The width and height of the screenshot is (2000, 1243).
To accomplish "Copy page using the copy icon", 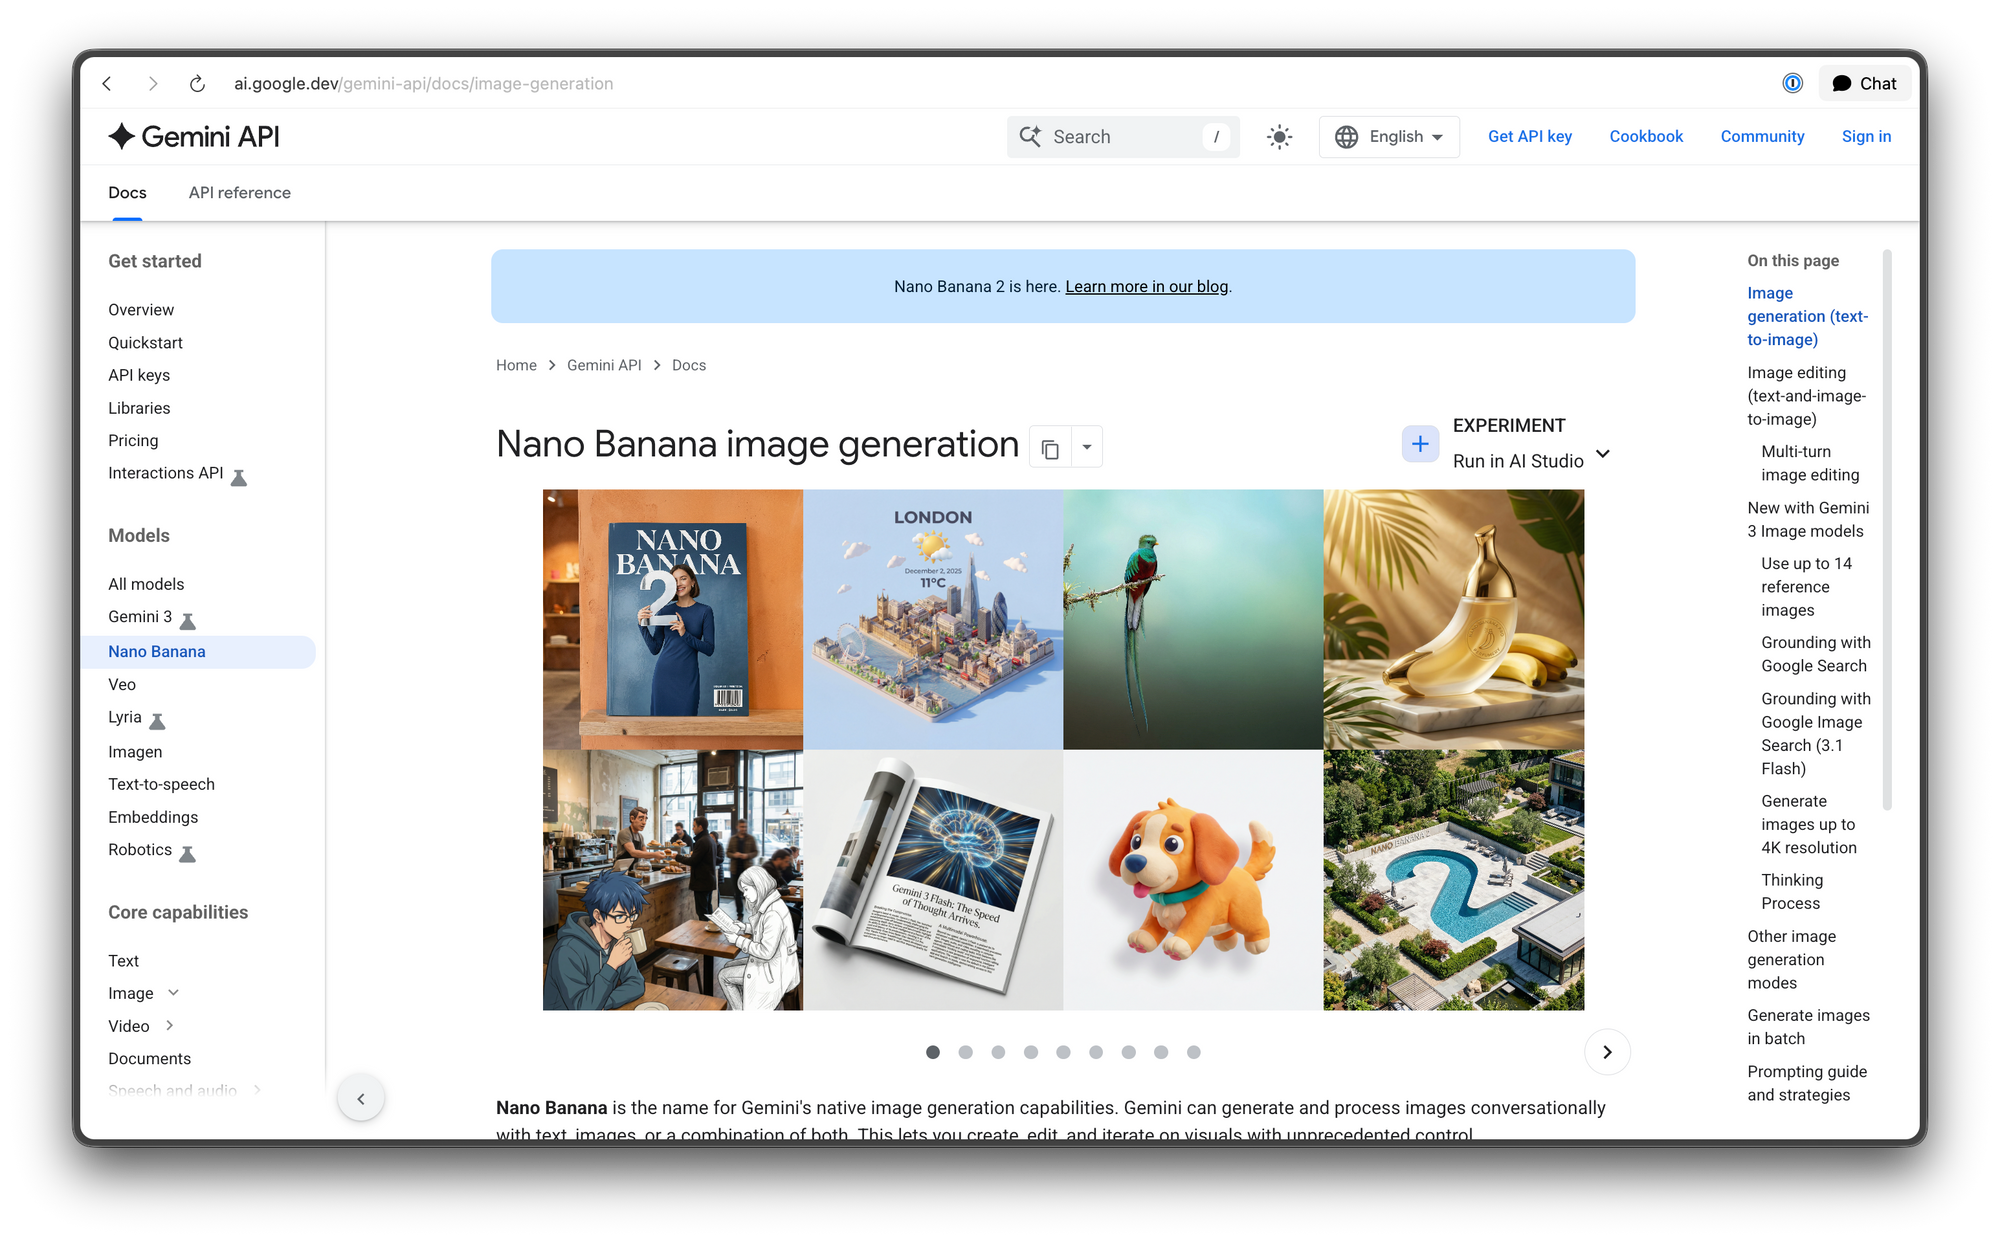I will tap(1050, 447).
